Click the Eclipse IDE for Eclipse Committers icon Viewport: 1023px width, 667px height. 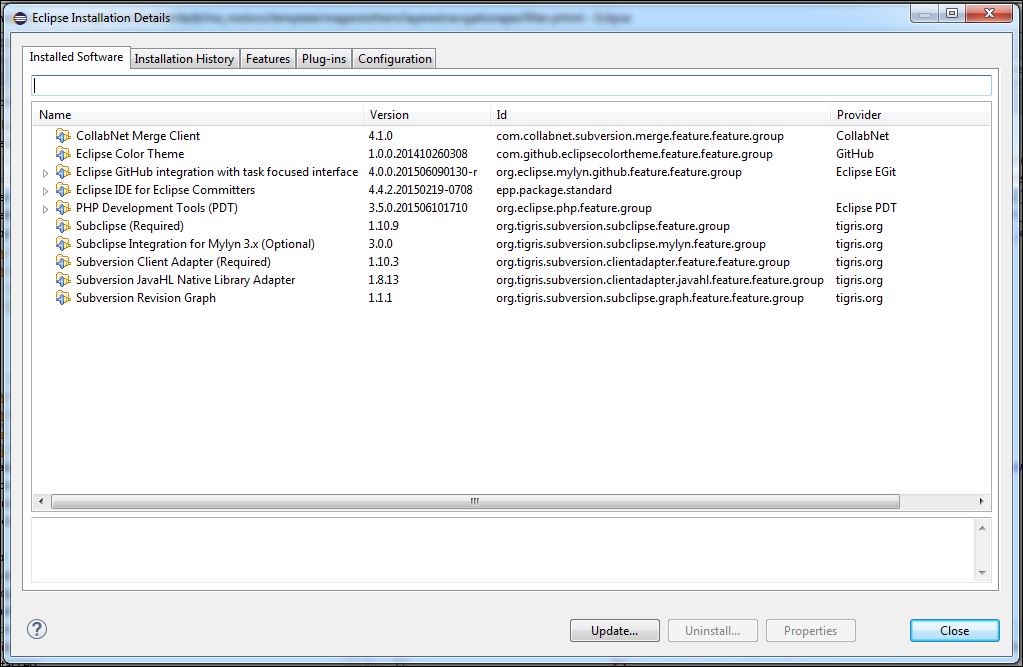[63, 190]
